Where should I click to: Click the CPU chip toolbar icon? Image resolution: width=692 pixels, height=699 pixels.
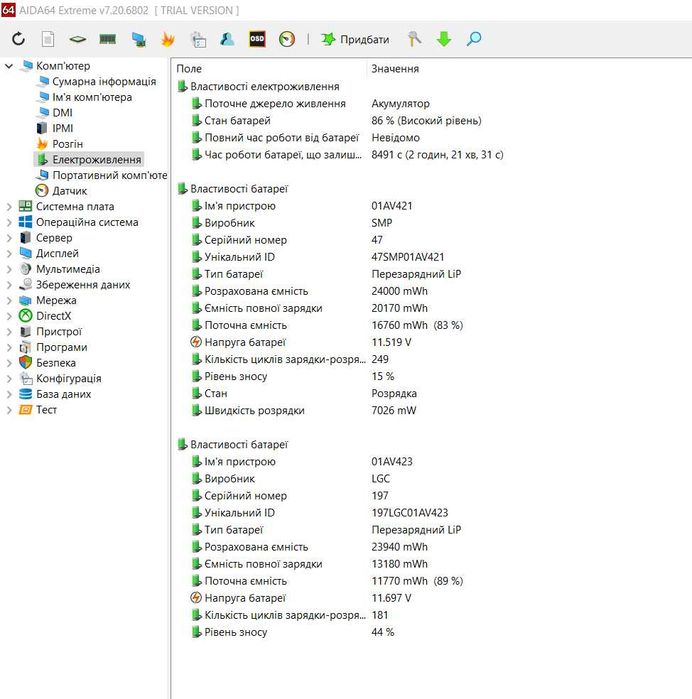[x=78, y=39]
